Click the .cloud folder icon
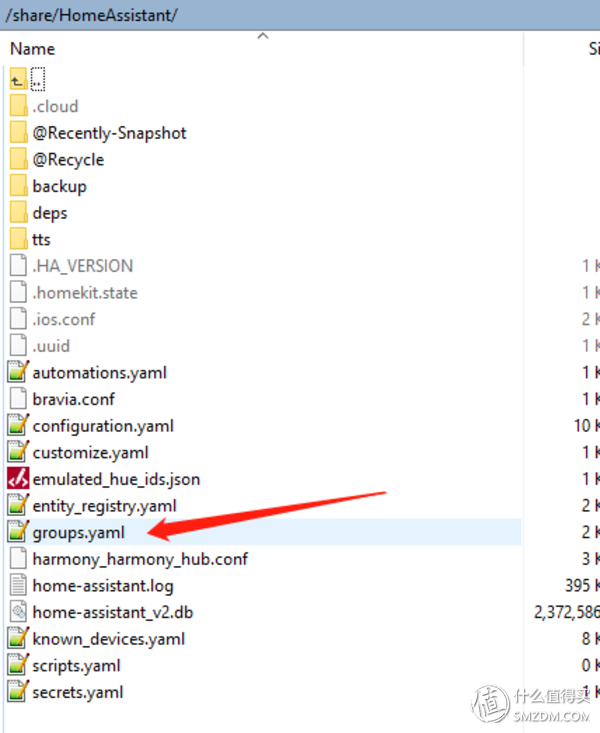 19,106
